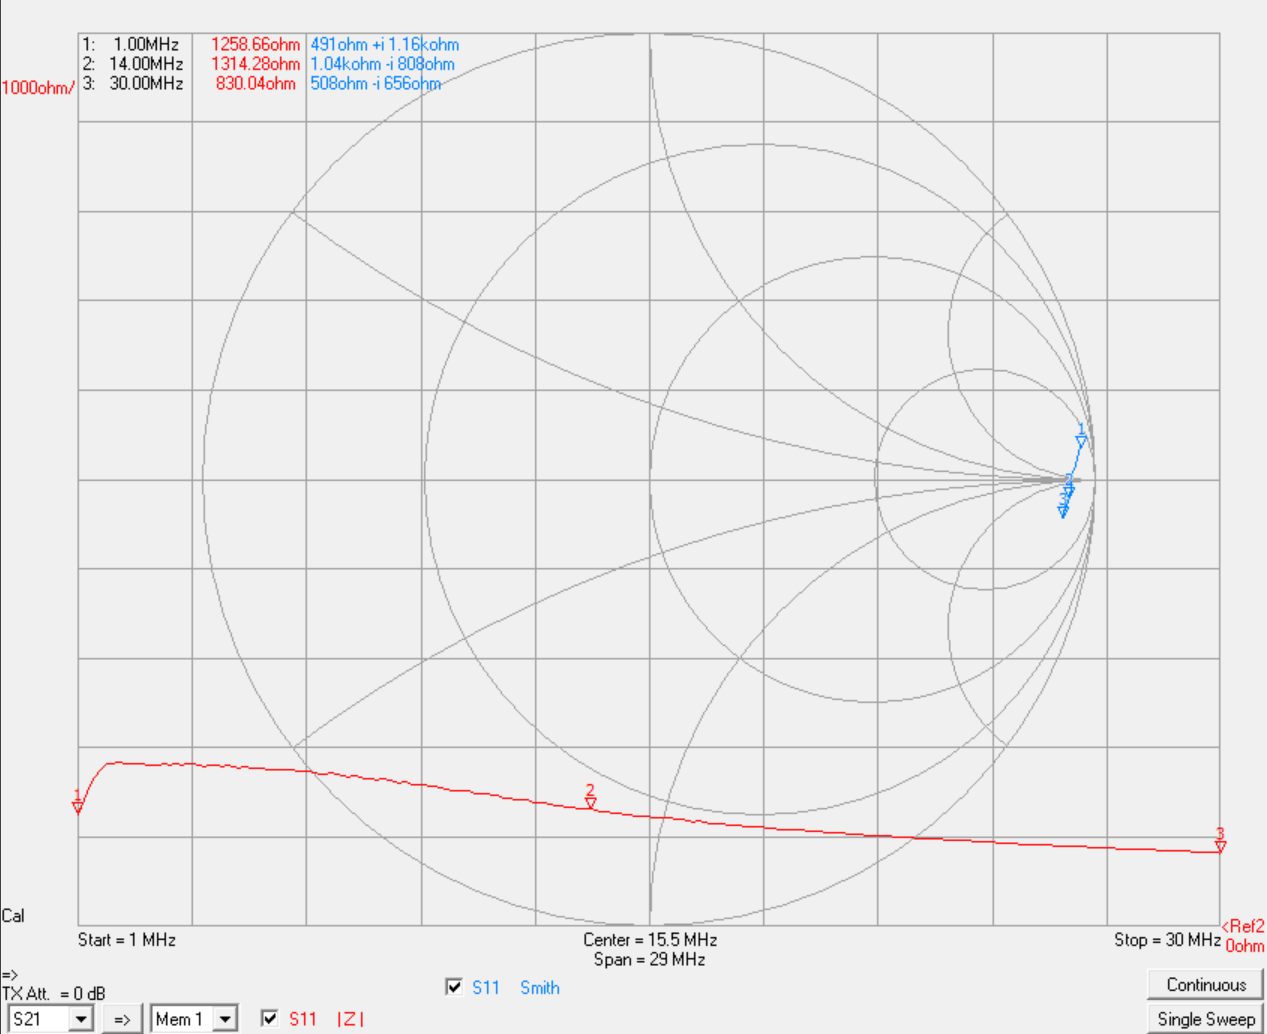
Task: Run a Single Sweep
Action: (x=1206, y=1019)
